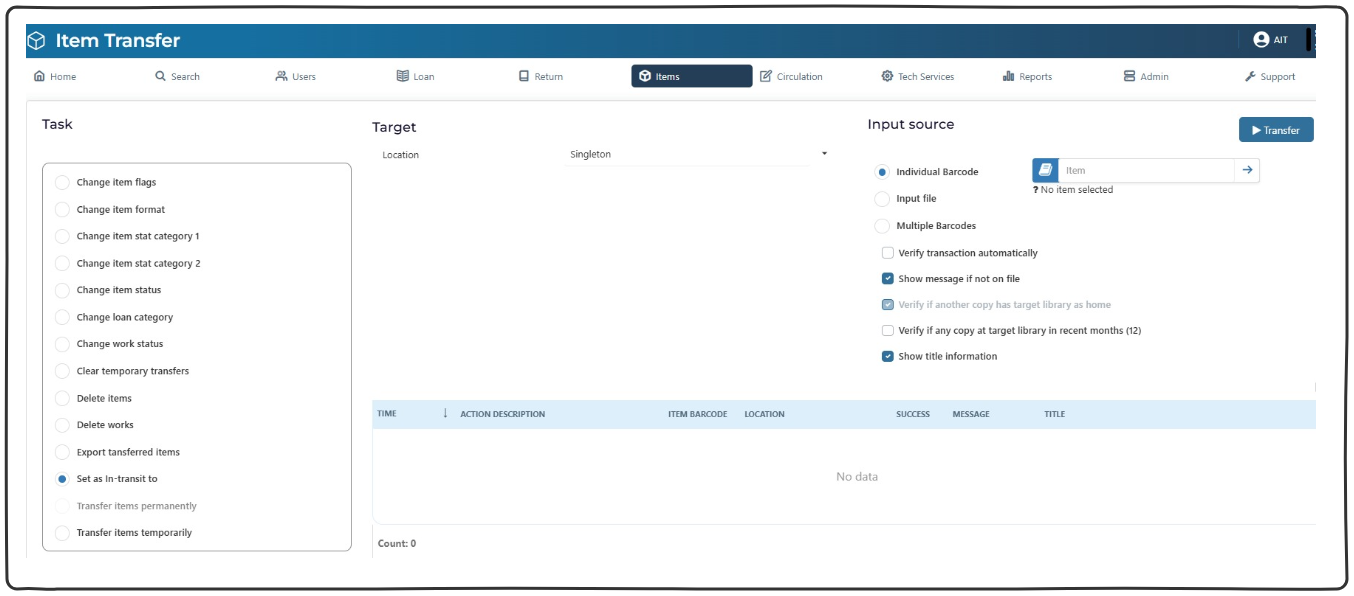Disable Show title information checkbox

tap(888, 356)
